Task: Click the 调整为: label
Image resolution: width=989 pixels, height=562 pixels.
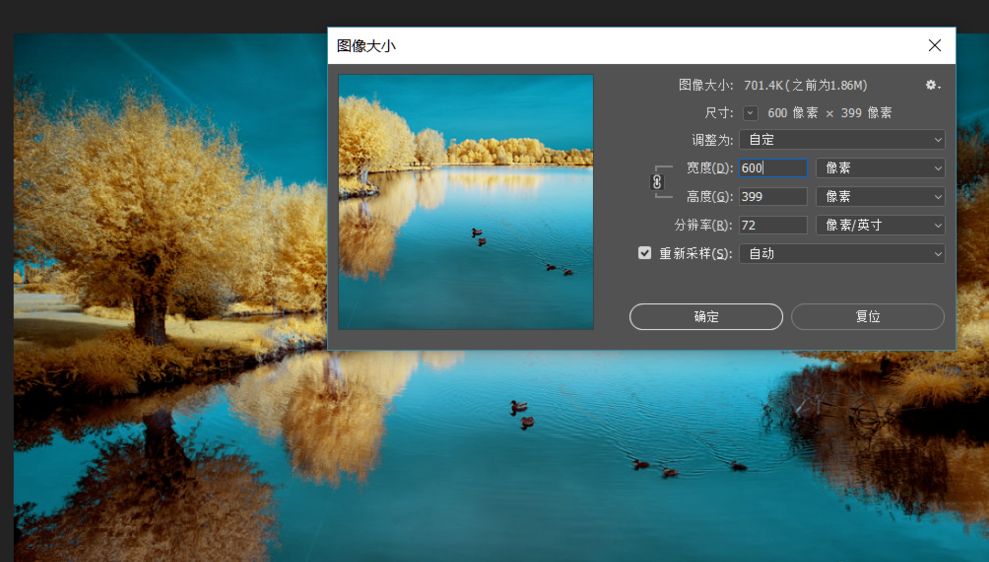Action: pyautogui.click(x=712, y=140)
